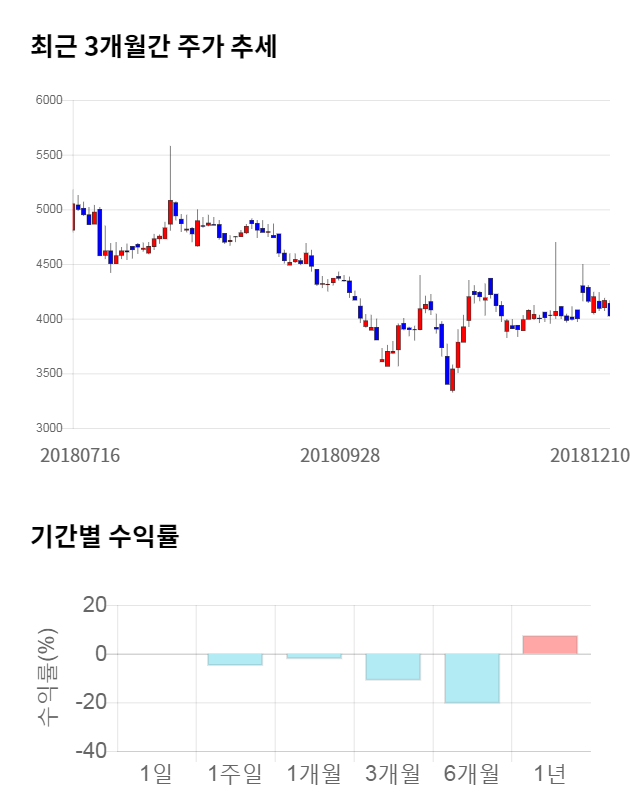The height and width of the screenshot is (810, 640).
Task: Click the 20180928 date label
Action: (340, 455)
